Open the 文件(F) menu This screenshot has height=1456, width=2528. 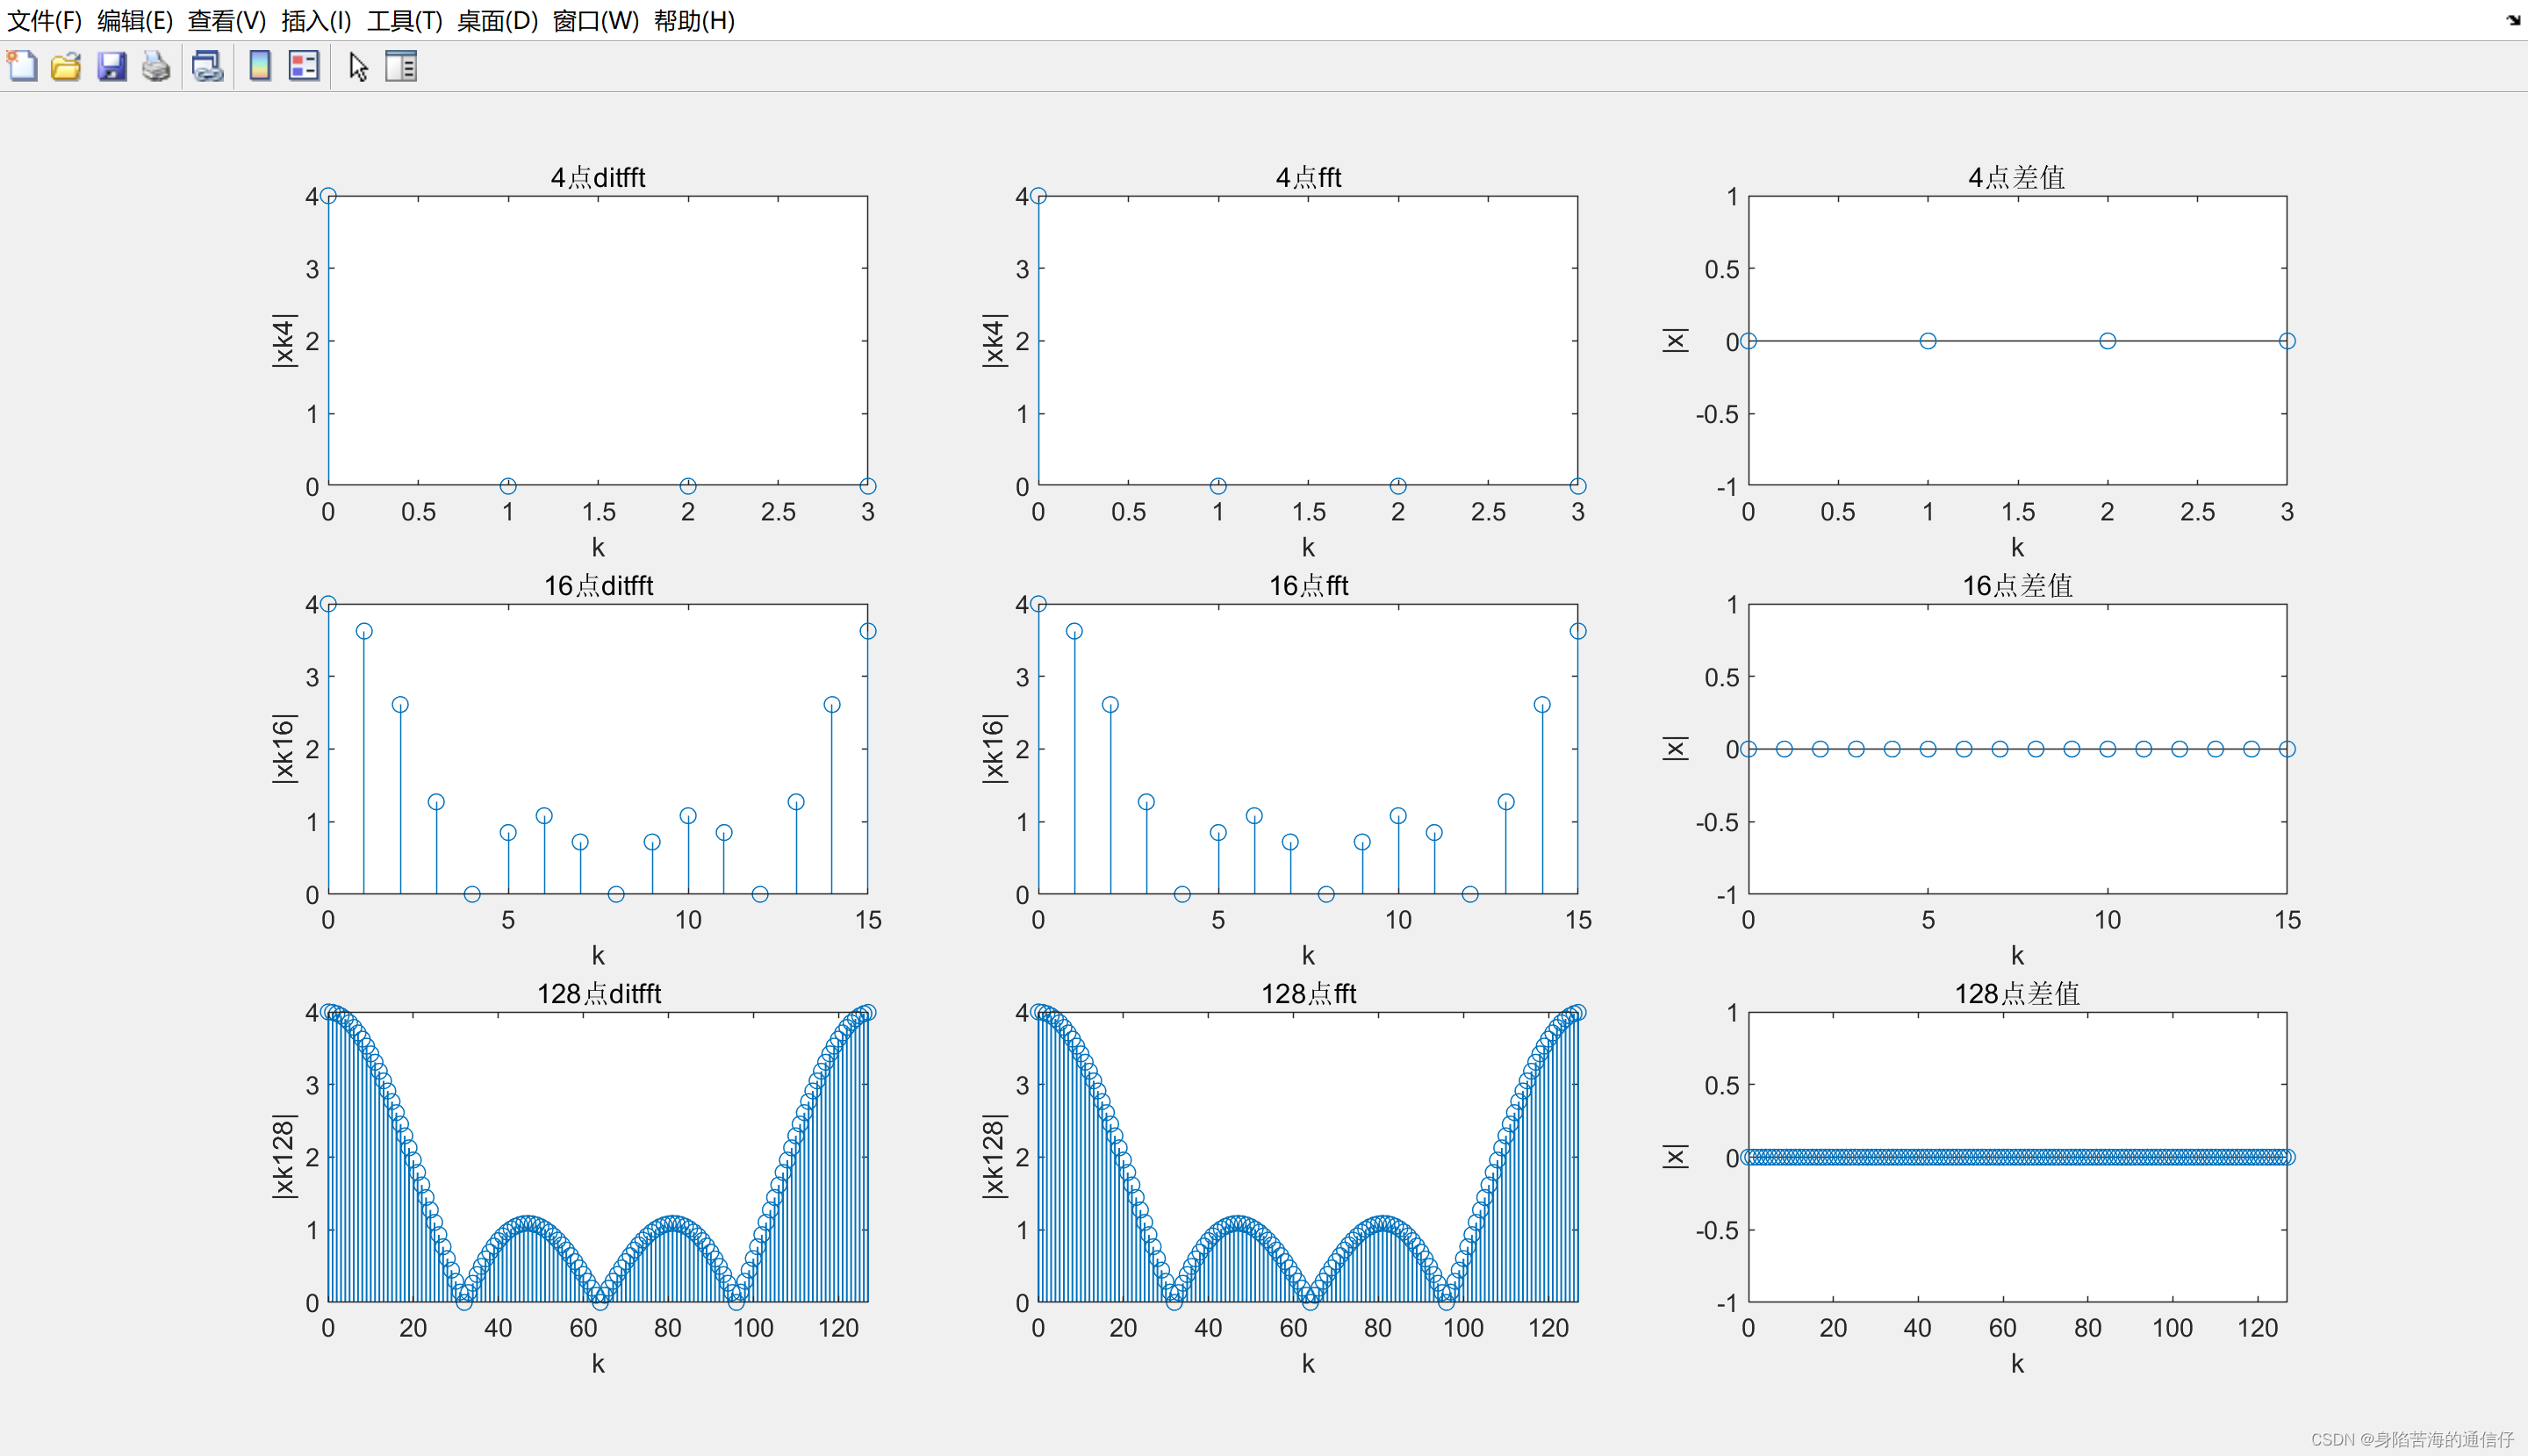44,20
